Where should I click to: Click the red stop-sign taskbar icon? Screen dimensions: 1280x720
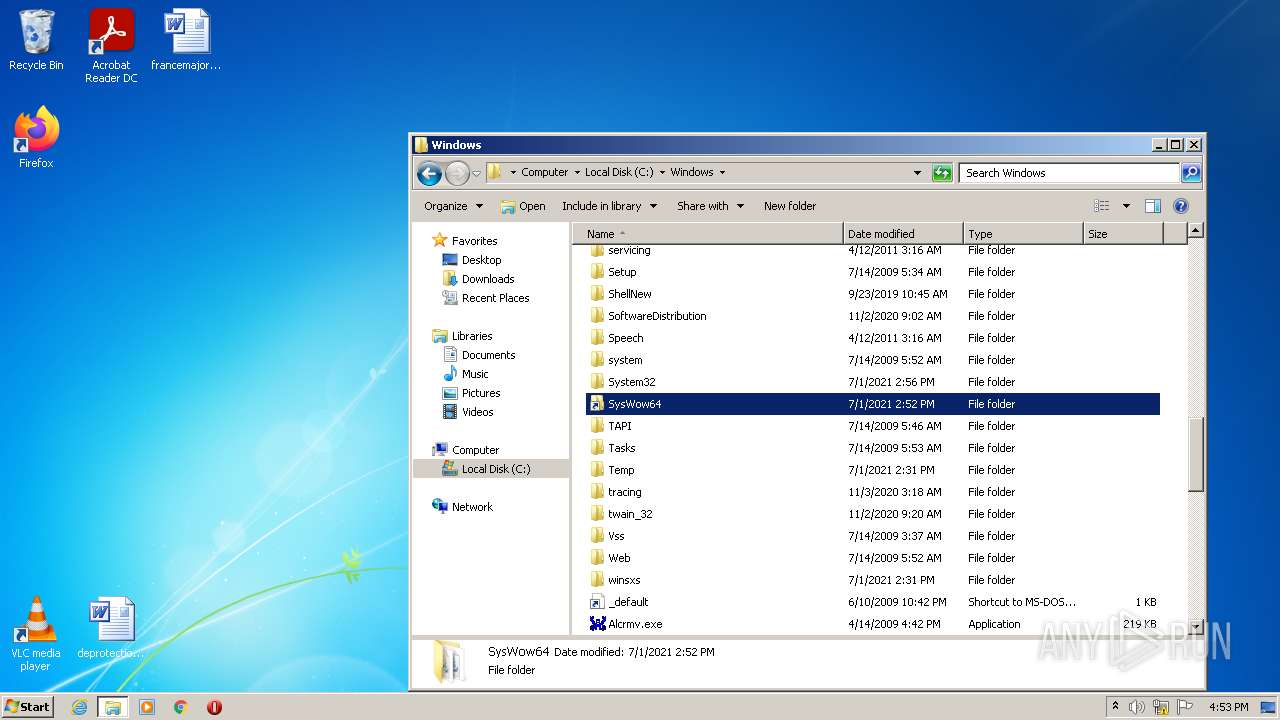click(x=214, y=707)
